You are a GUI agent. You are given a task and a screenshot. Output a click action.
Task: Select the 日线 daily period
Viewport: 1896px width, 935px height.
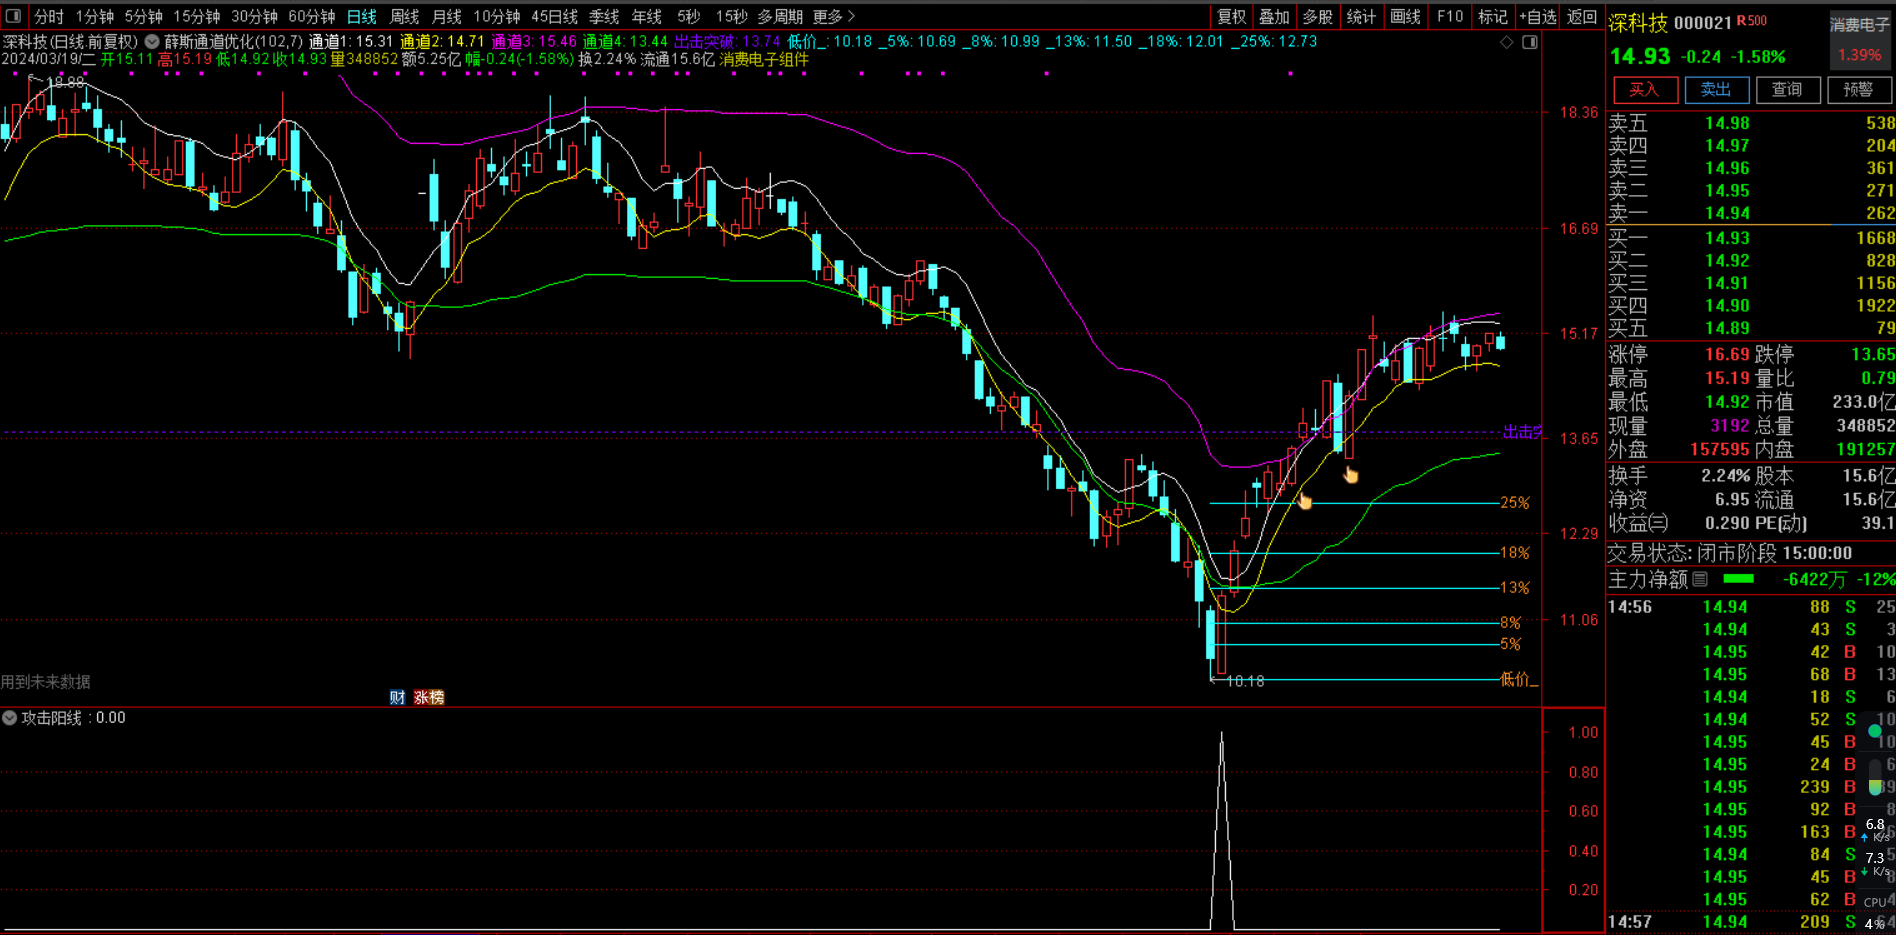(x=362, y=16)
